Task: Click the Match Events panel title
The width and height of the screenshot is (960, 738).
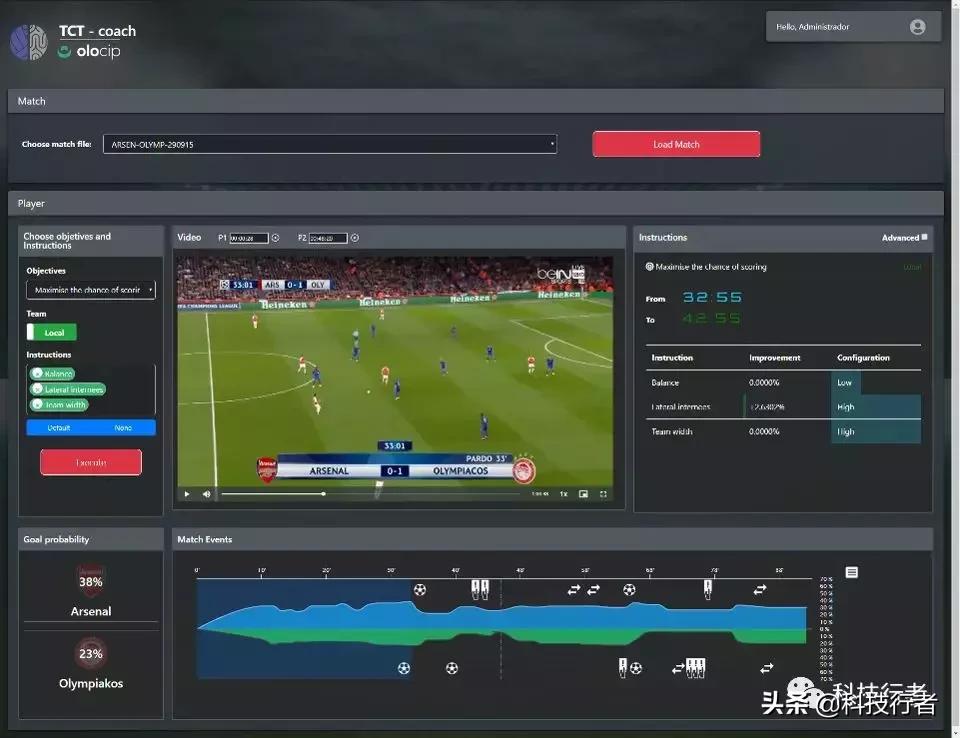Action: 204,540
